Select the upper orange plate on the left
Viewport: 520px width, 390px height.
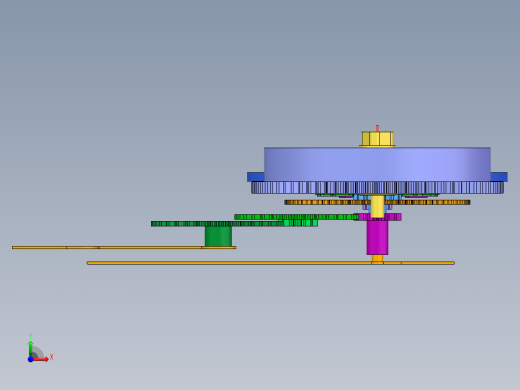(124, 248)
